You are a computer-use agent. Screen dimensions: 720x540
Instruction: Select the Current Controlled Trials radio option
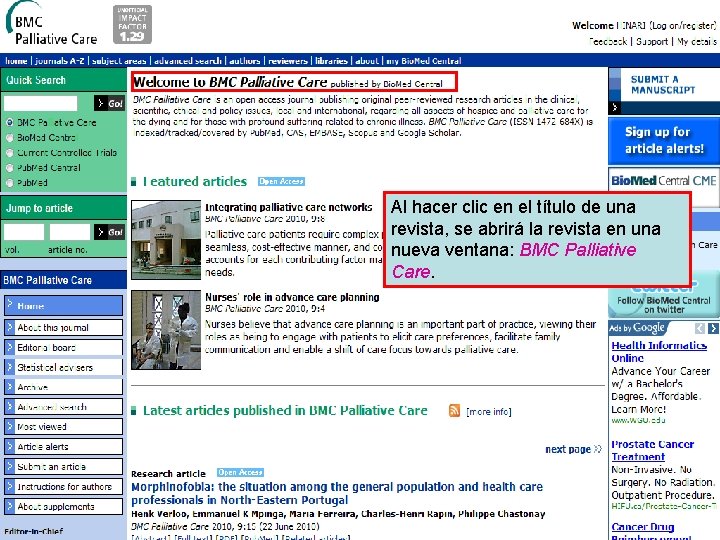(x=10, y=152)
